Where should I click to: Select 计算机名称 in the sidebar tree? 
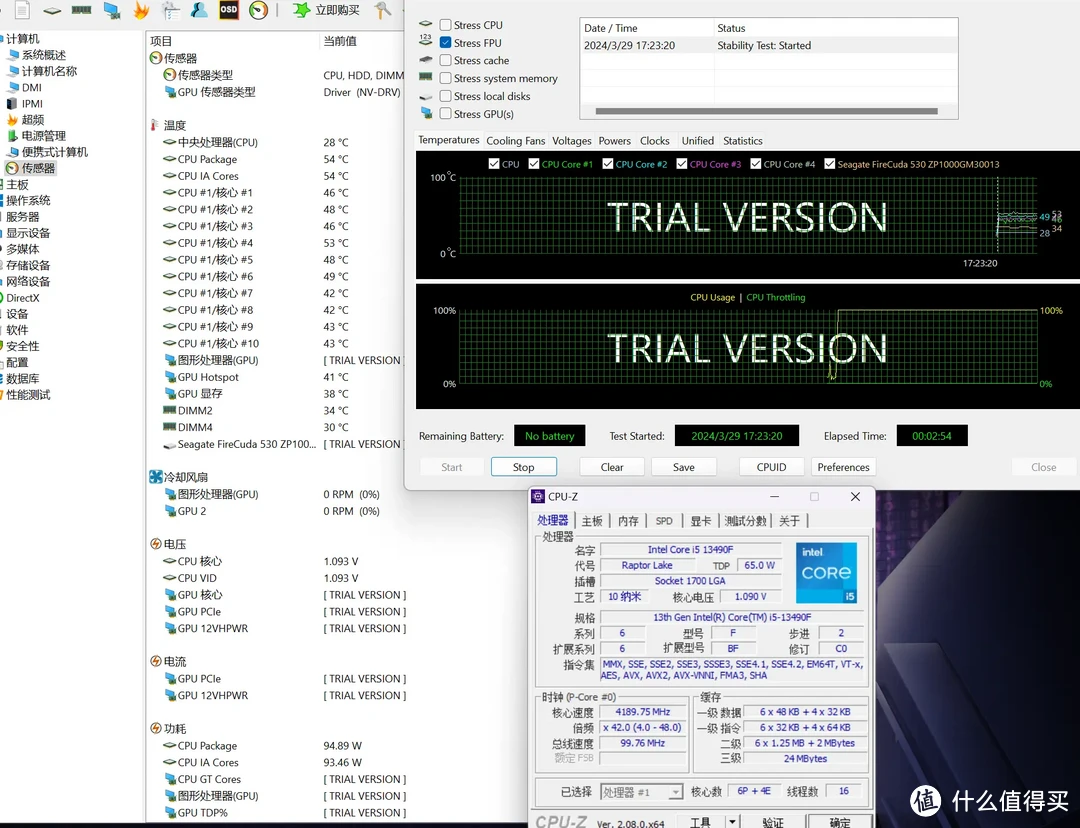point(50,71)
